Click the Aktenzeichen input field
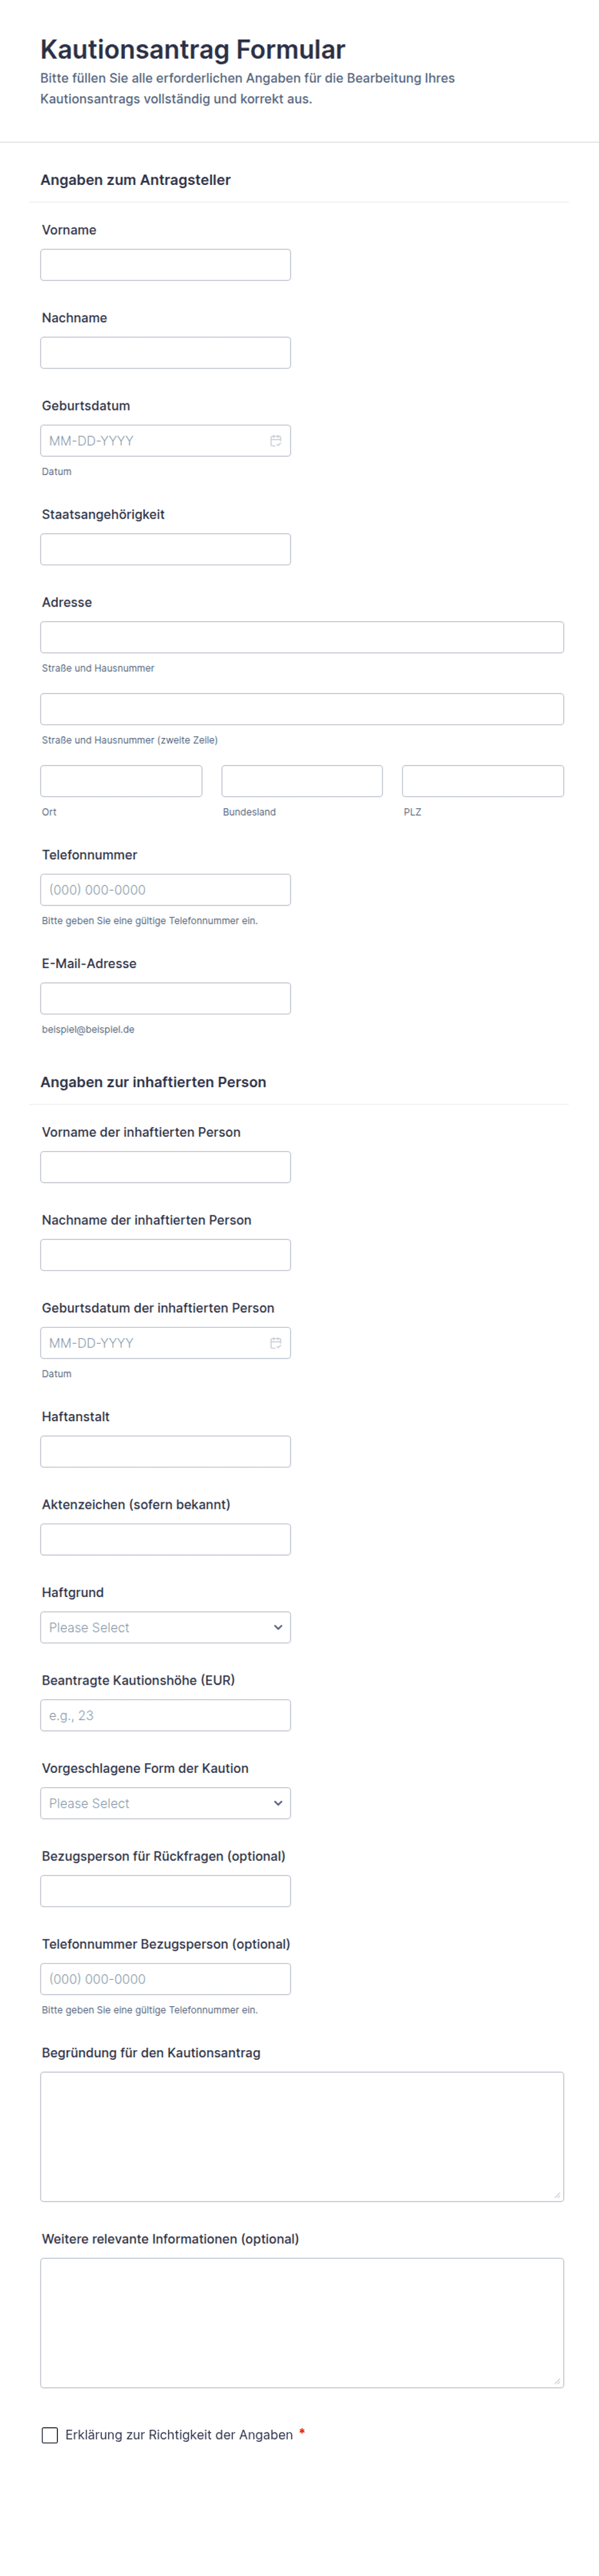 [x=166, y=1539]
